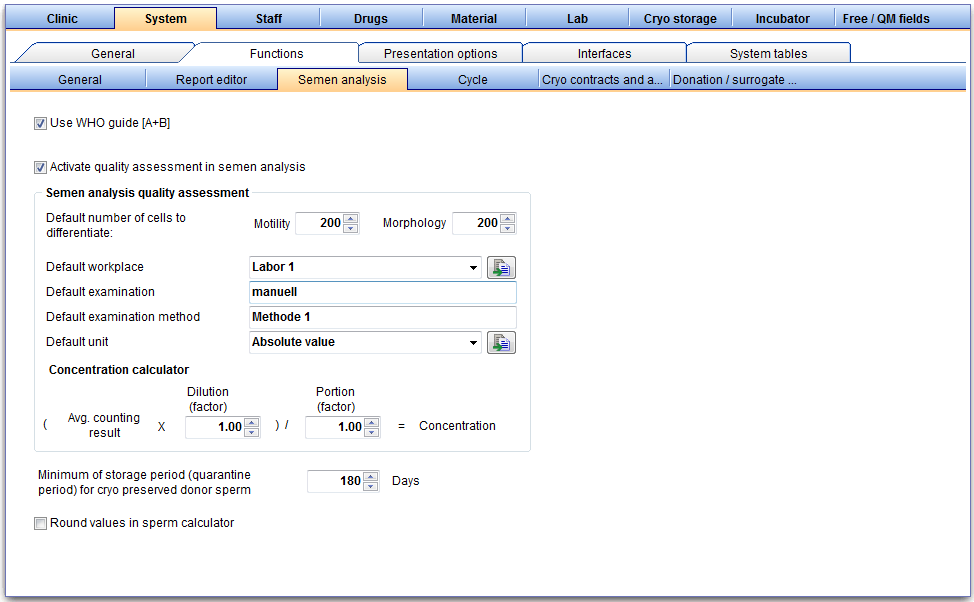
Task: Open the Donation / surrogate sub-tab
Action: click(734, 80)
